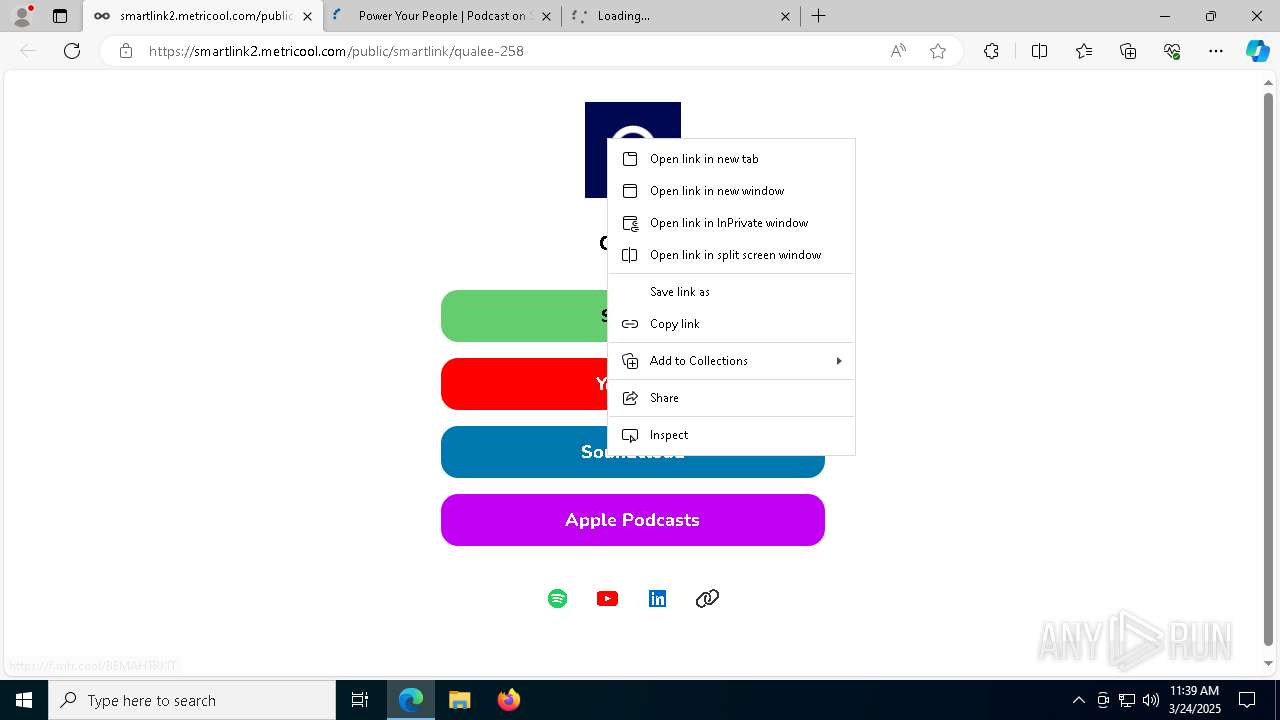Open the Windows Start menu
This screenshot has width=1280, height=720.
tap(24, 700)
